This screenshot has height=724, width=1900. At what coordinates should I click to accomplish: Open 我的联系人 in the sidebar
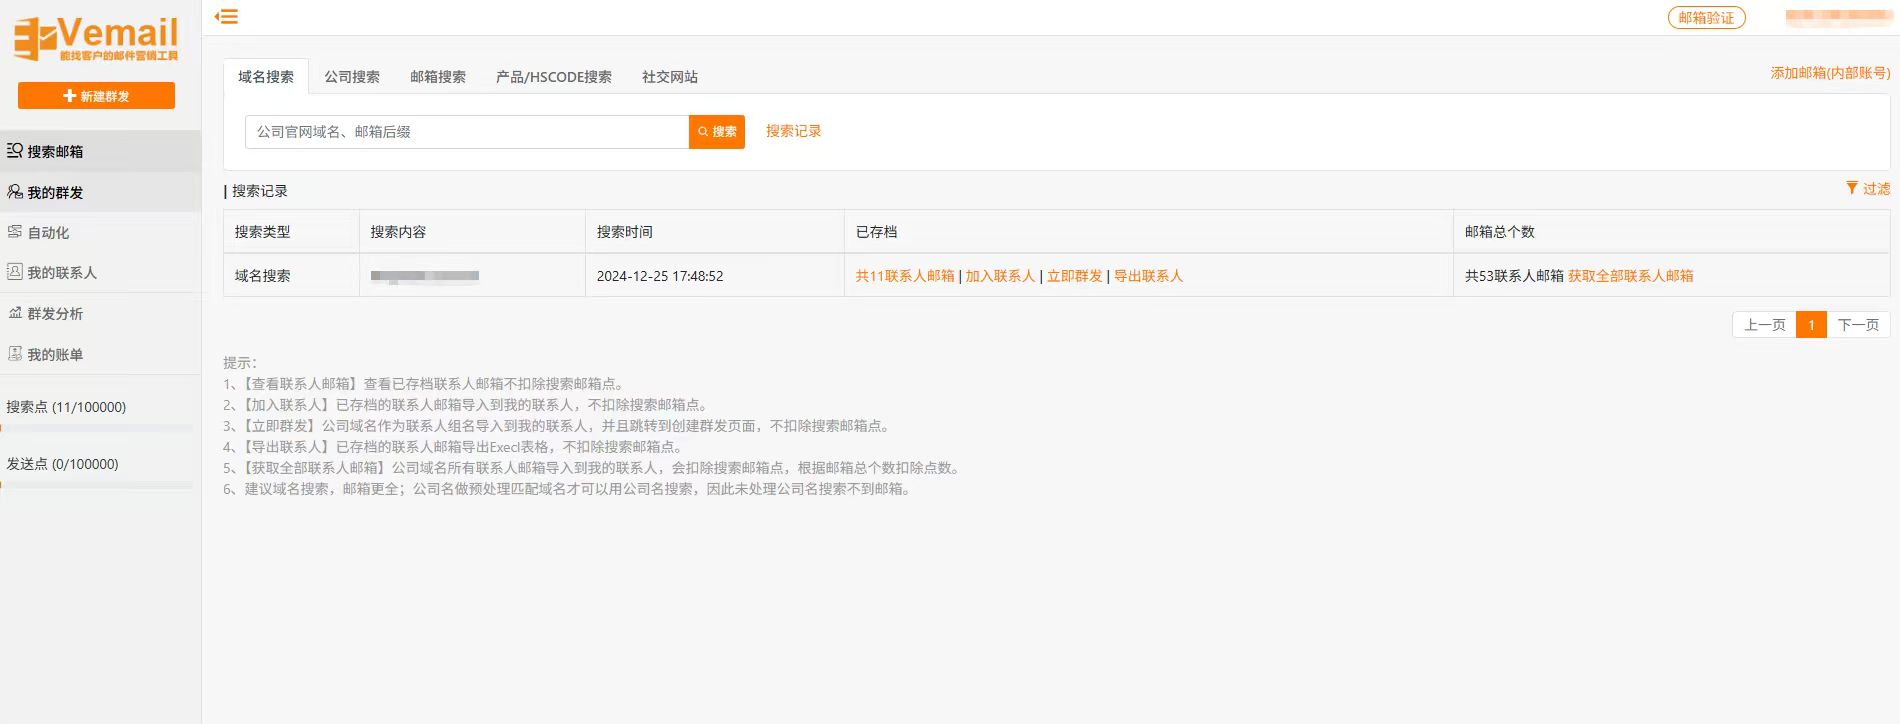click(x=61, y=273)
